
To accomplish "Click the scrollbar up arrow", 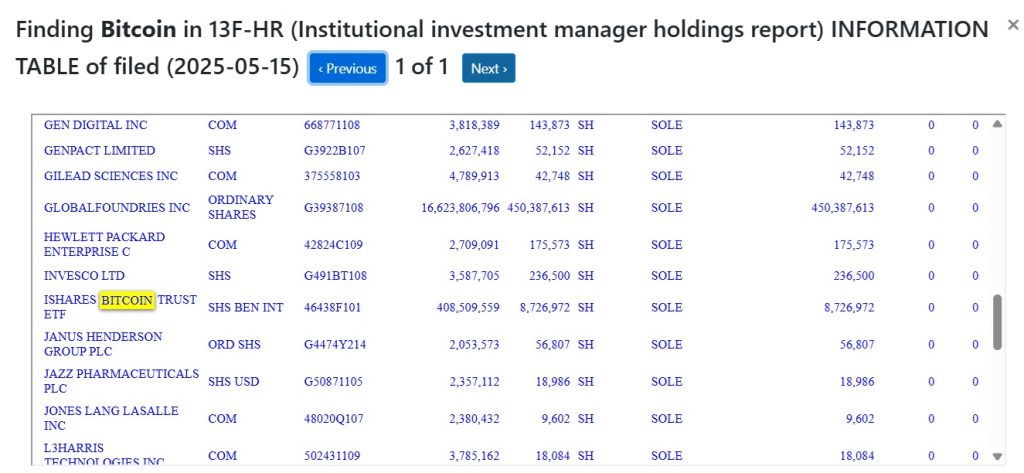I will pyautogui.click(x=997, y=124).
